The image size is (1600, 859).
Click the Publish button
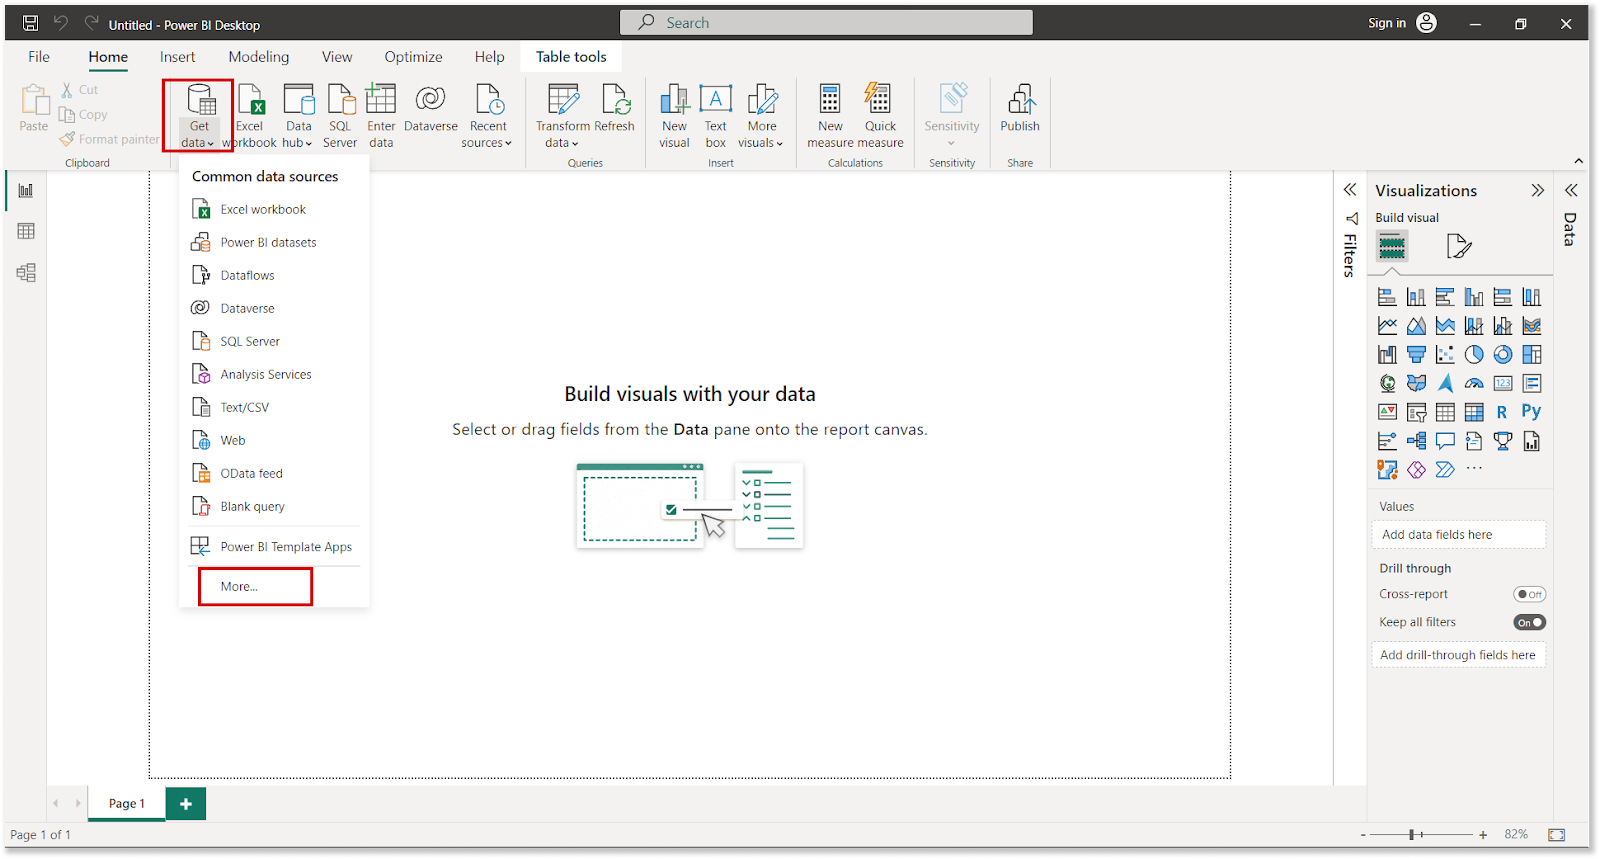click(x=1020, y=108)
